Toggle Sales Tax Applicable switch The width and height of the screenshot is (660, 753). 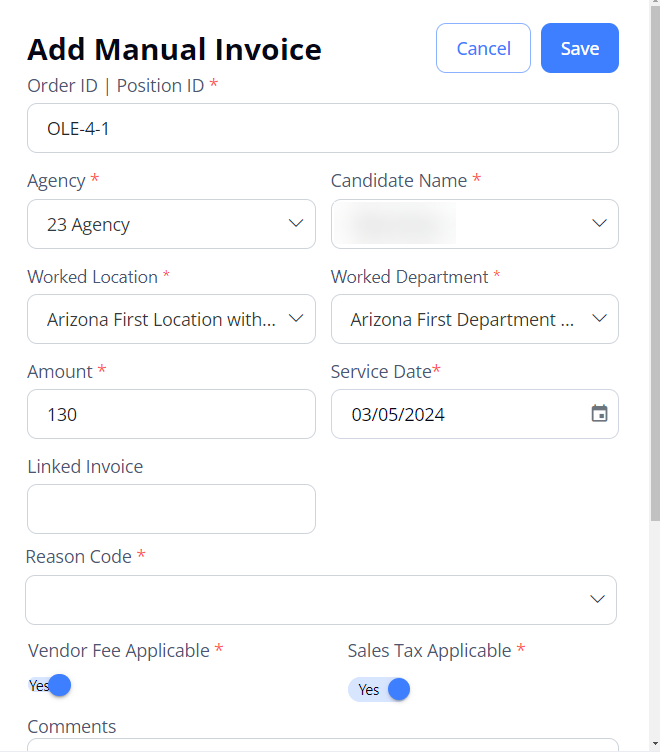pyautogui.click(x=379, y=690)
